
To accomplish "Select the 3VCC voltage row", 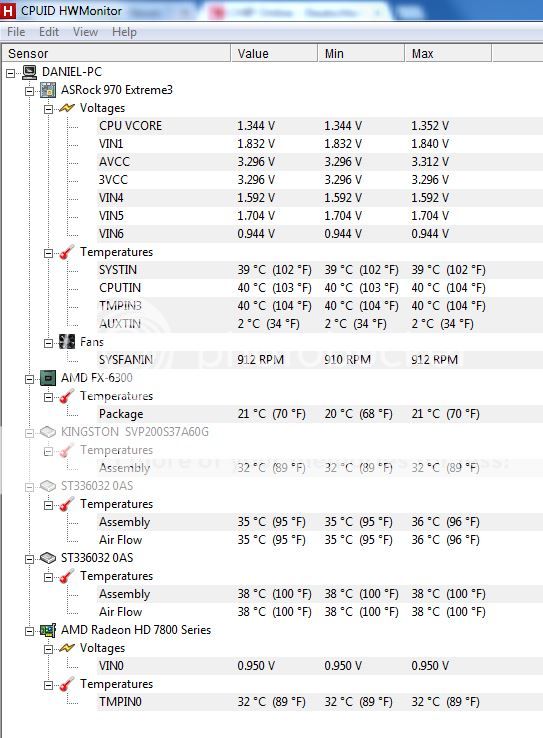I will point(319,180).
